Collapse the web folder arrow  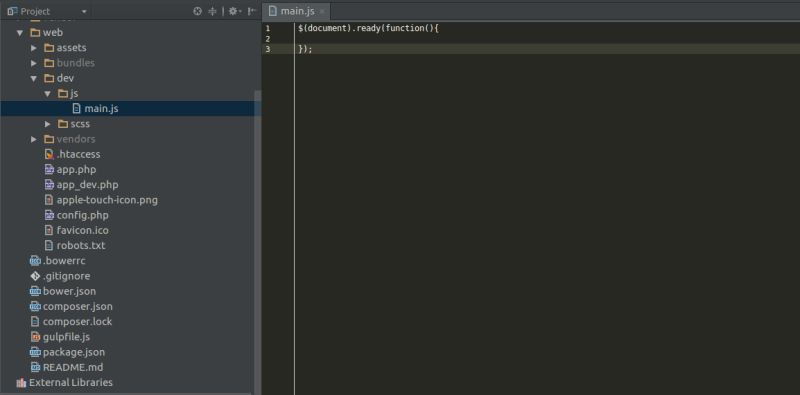click(x=20, y=33)
